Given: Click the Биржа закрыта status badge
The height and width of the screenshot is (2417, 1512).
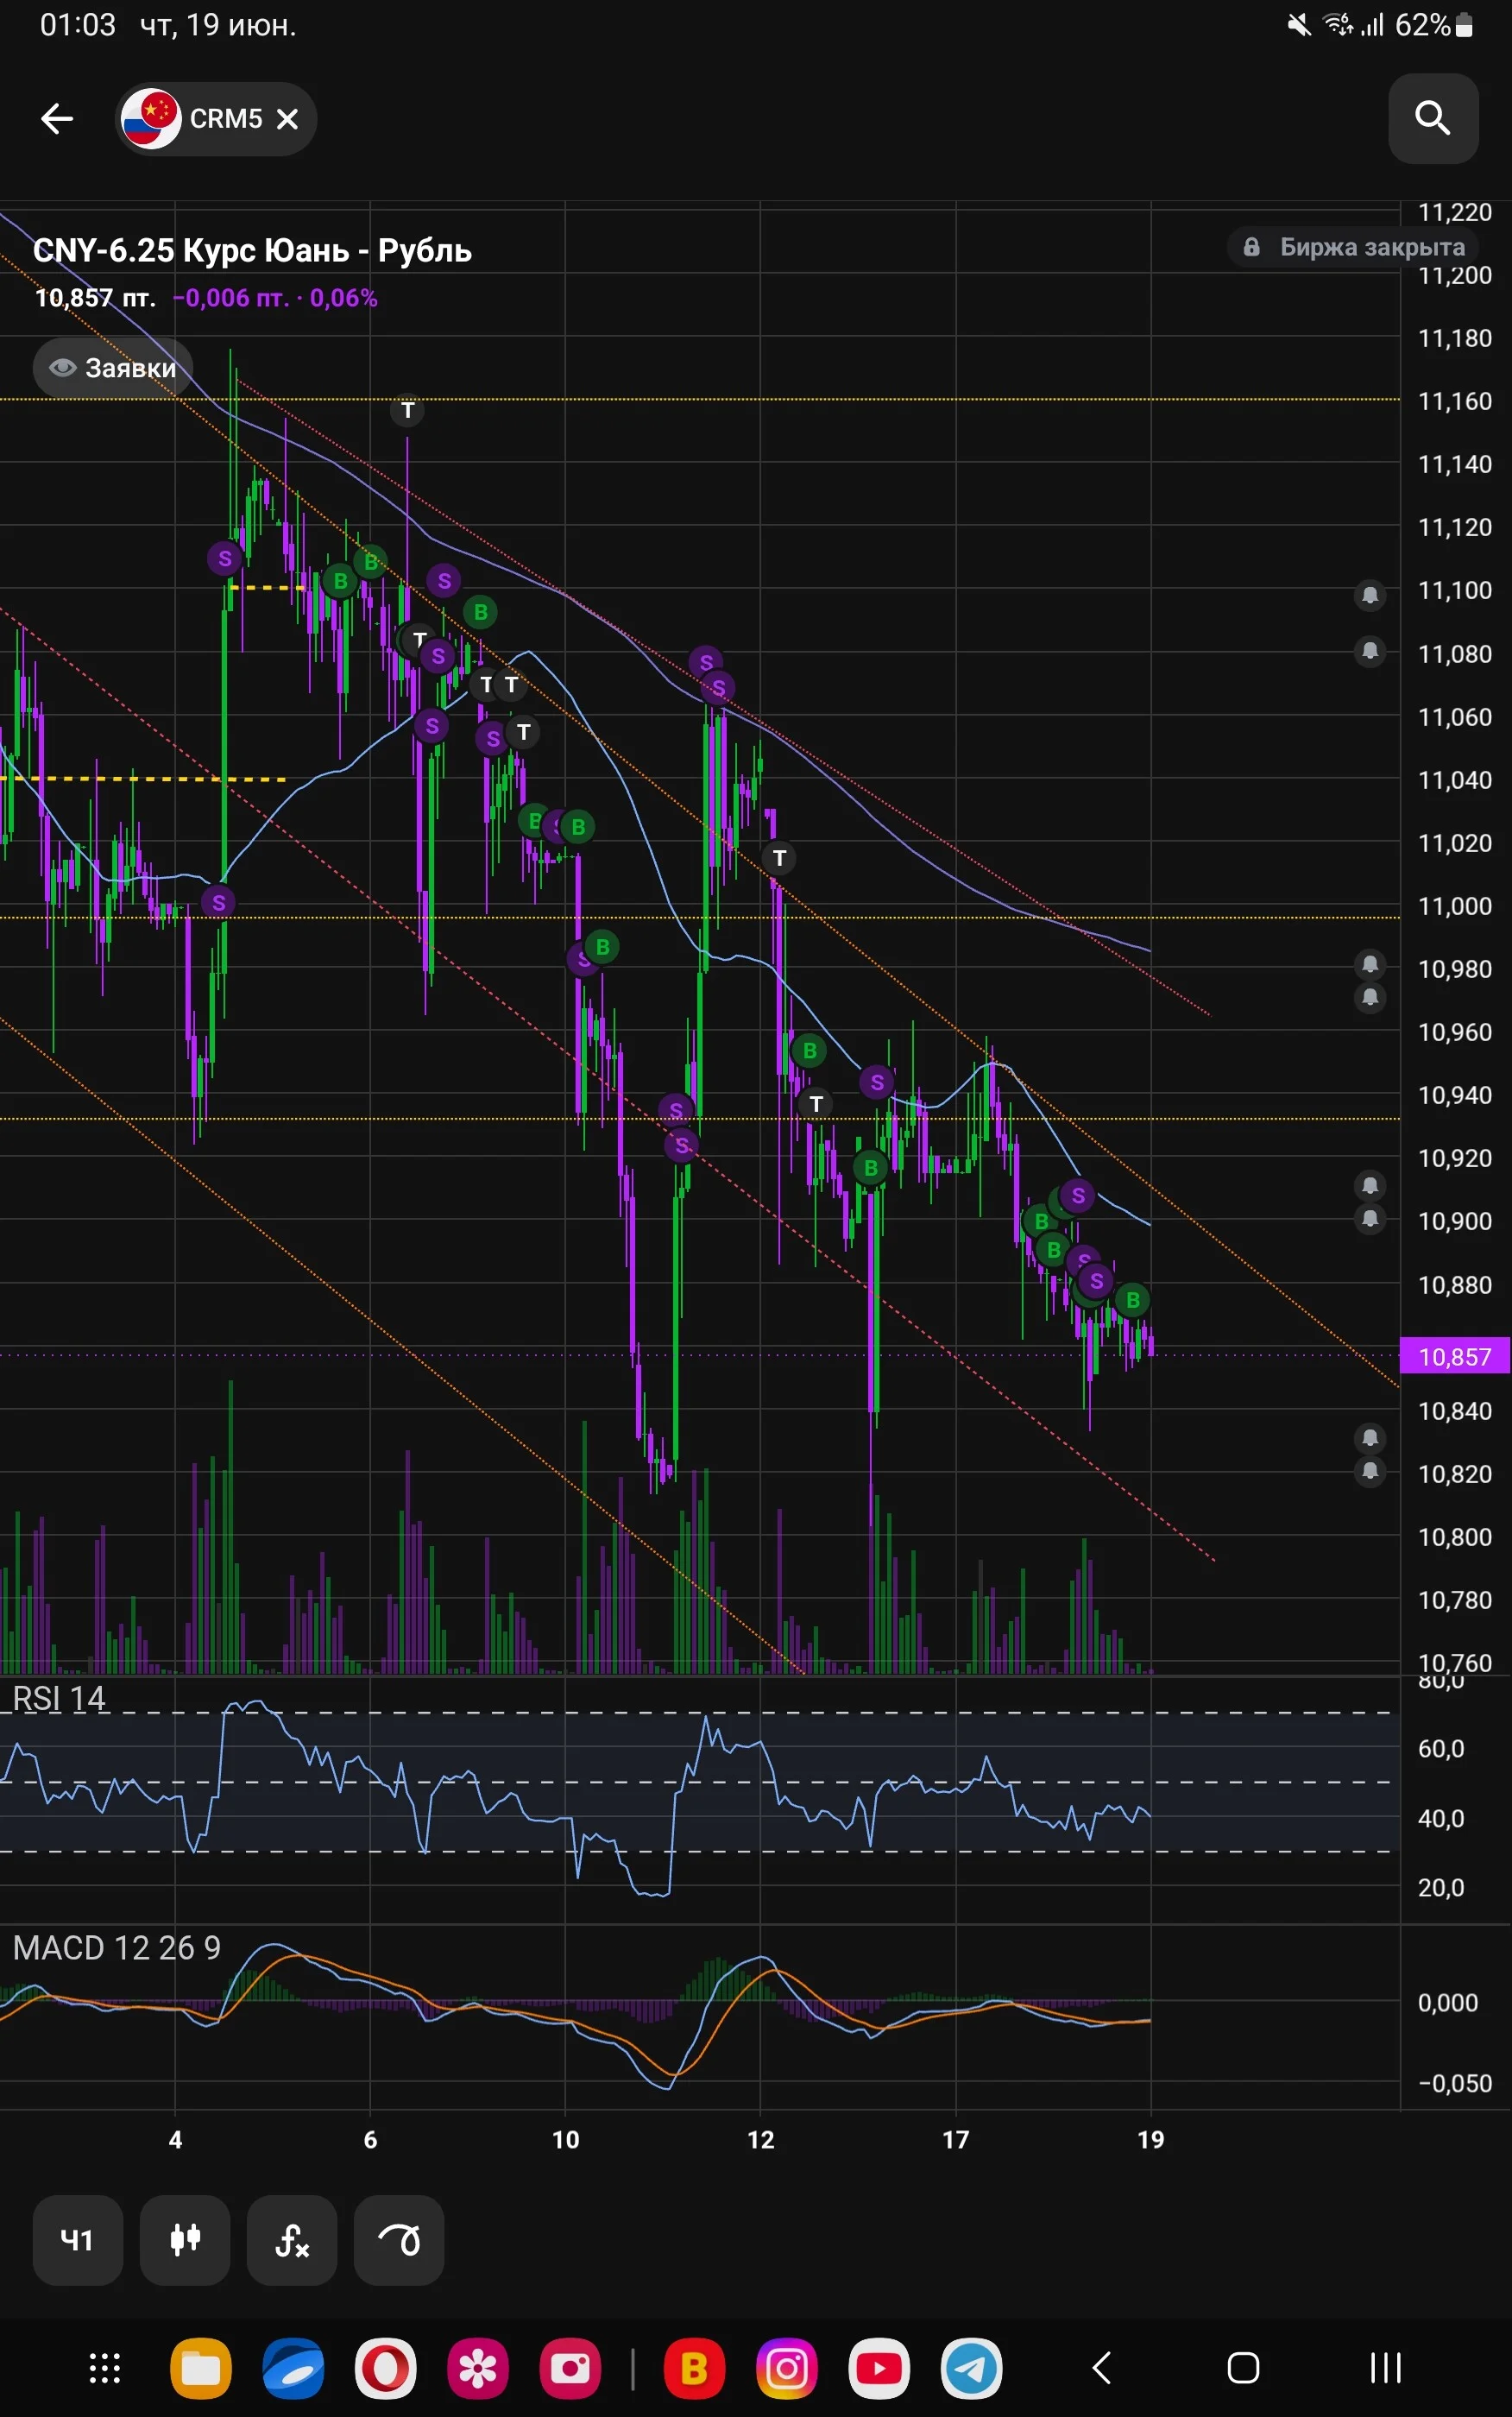Looking at the screenshot, I should [1353, 247].
